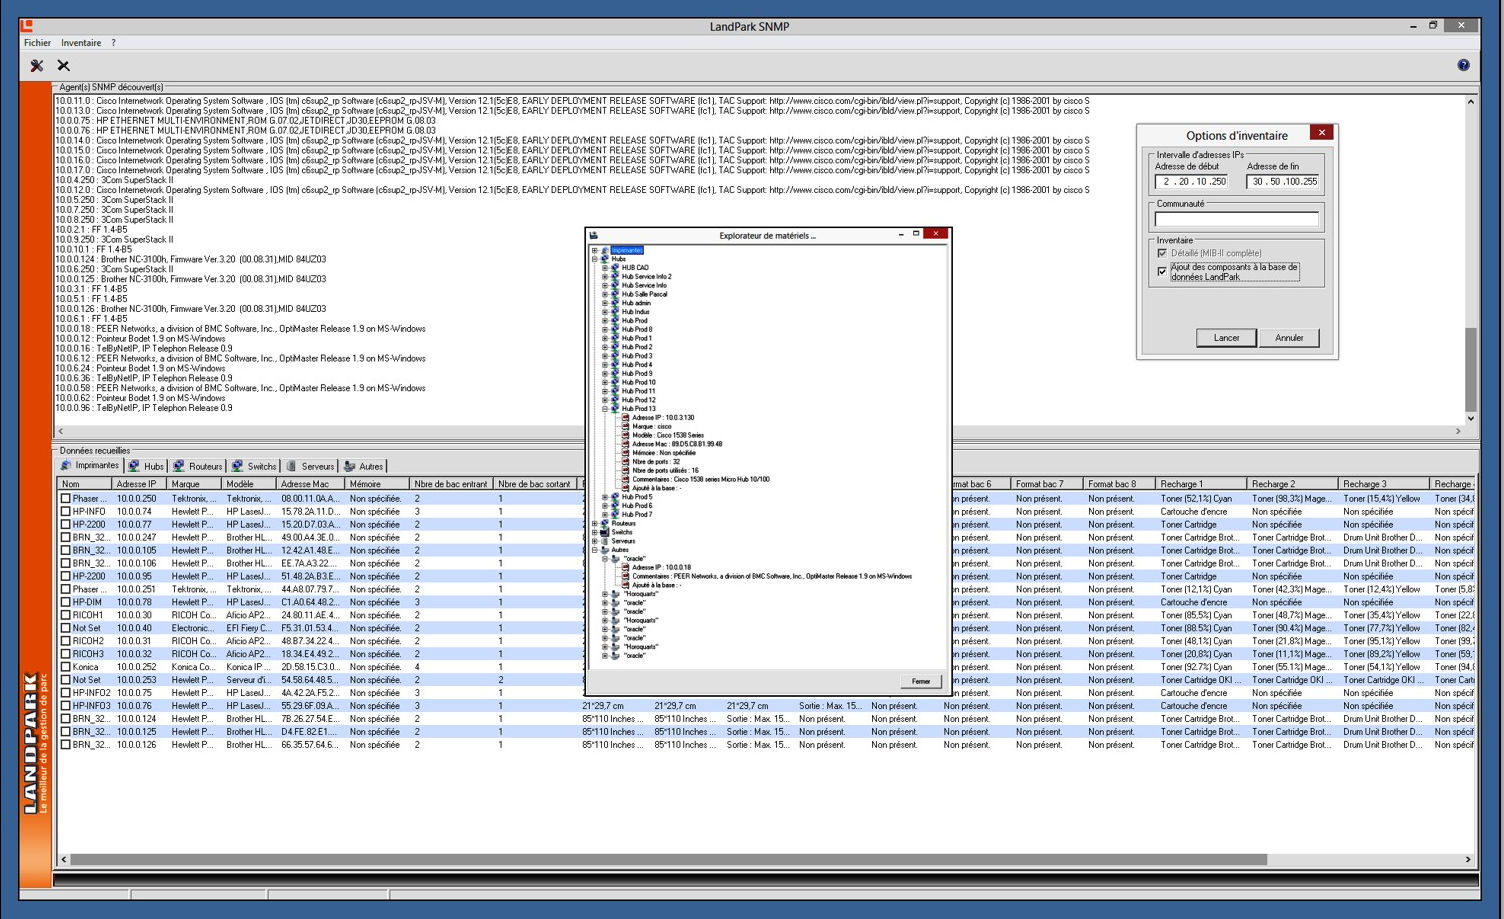The image size is (1504, 919).
Task: Click Annuler in Options d'inventaire
Action: [x=1289, y=338]
